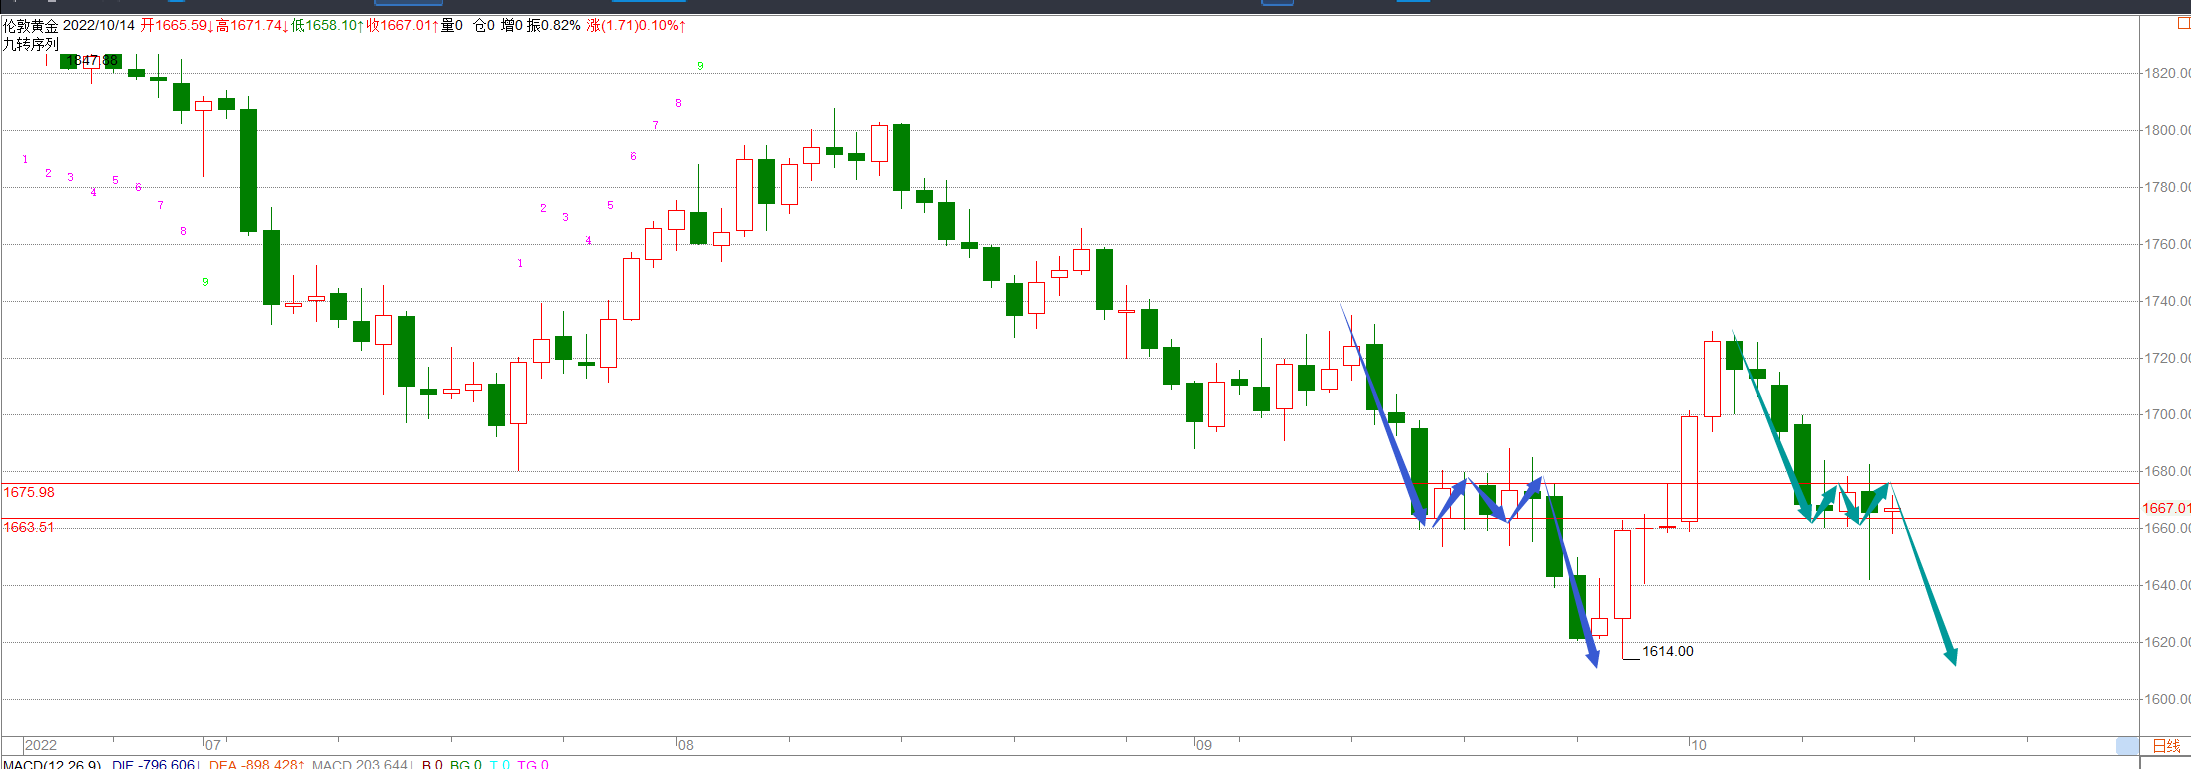
Task: Click the open price 开1665.59
Action: [x=176, y=25]
